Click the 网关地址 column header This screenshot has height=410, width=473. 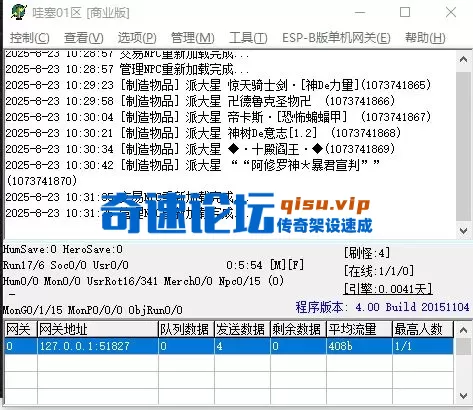[97, 329]
